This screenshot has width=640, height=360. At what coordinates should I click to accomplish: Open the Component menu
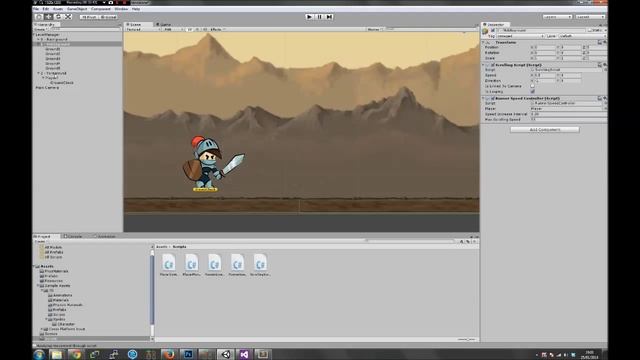coord(101,9)
